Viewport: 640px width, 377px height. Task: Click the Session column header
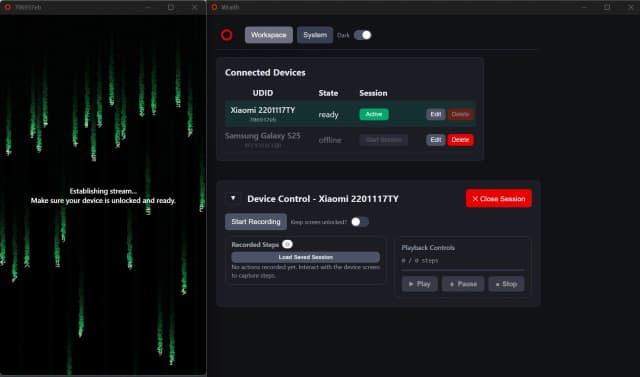click(373, 93)
